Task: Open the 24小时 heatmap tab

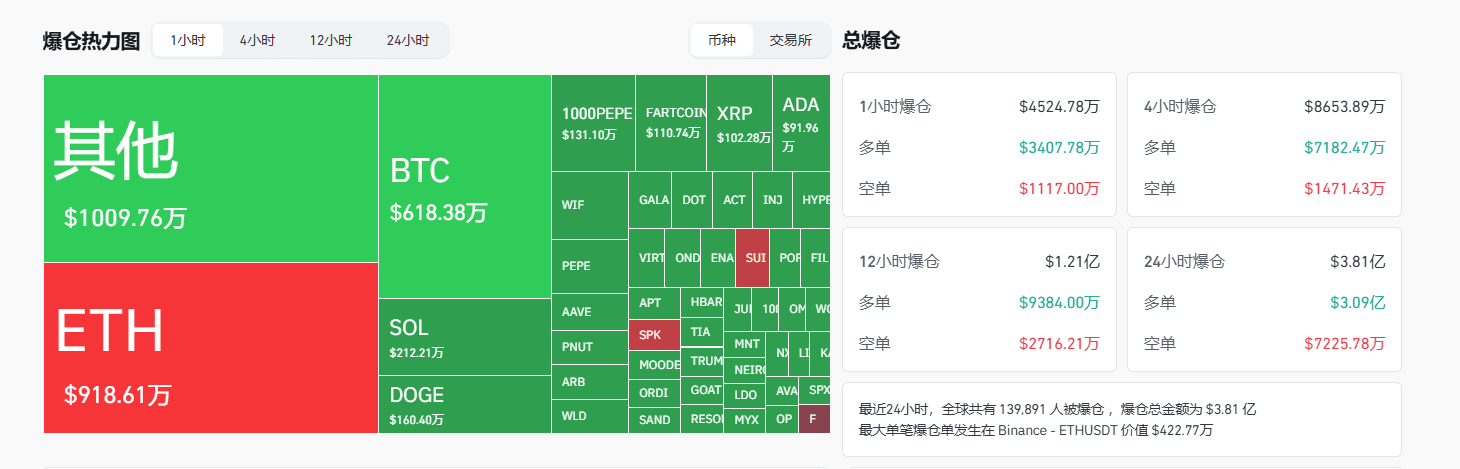Action: pos(407,41)
